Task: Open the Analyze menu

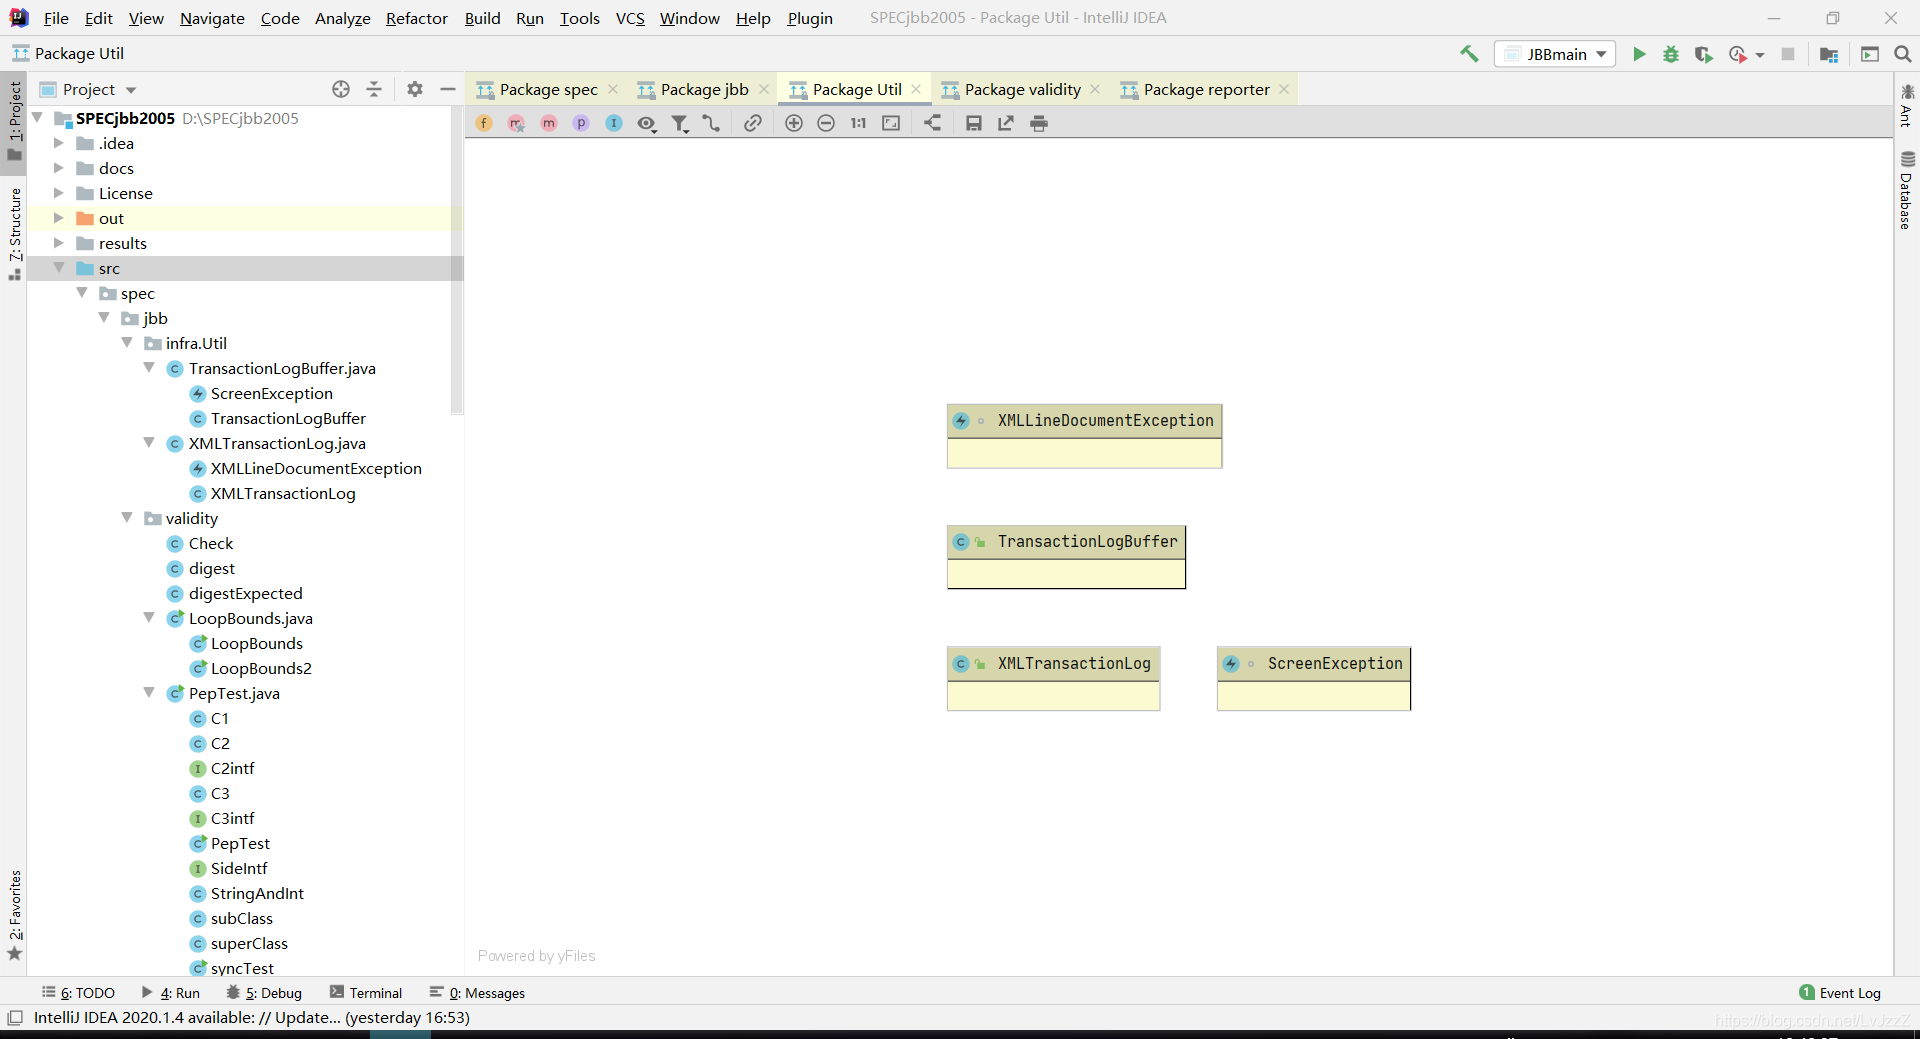Action: pyautogui.click(x=342, y=18)
